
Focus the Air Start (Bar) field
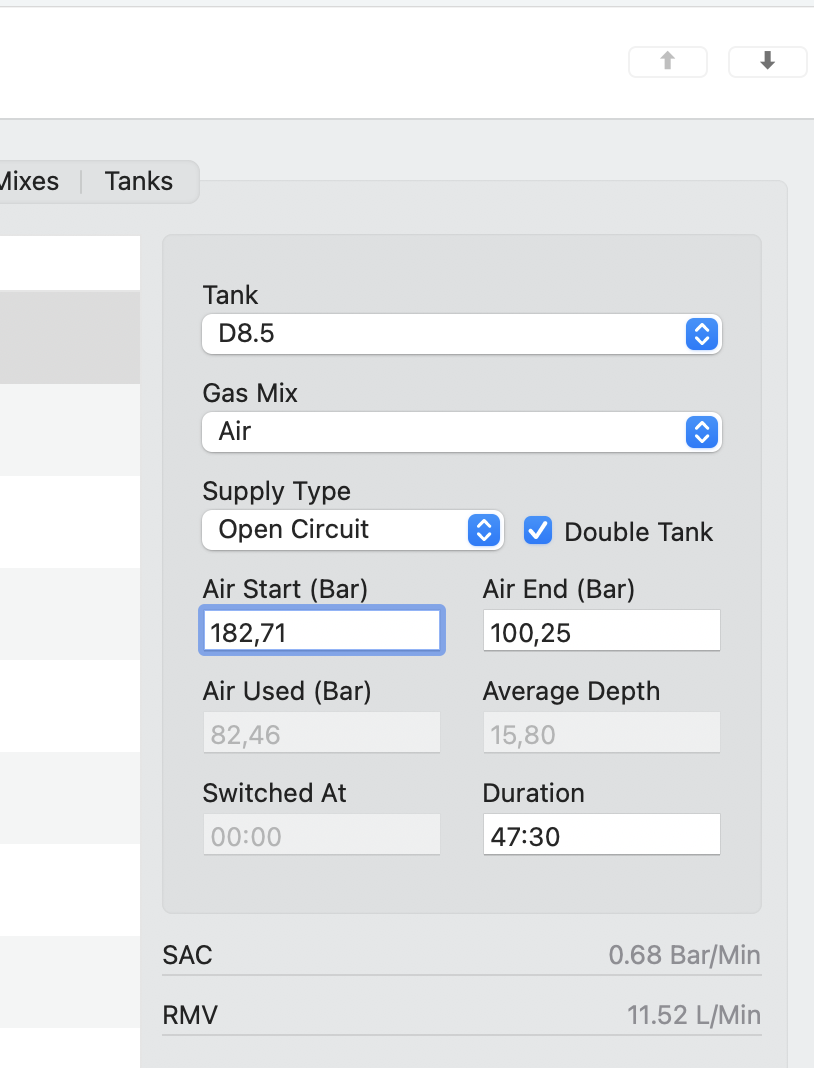pos(321,632)
